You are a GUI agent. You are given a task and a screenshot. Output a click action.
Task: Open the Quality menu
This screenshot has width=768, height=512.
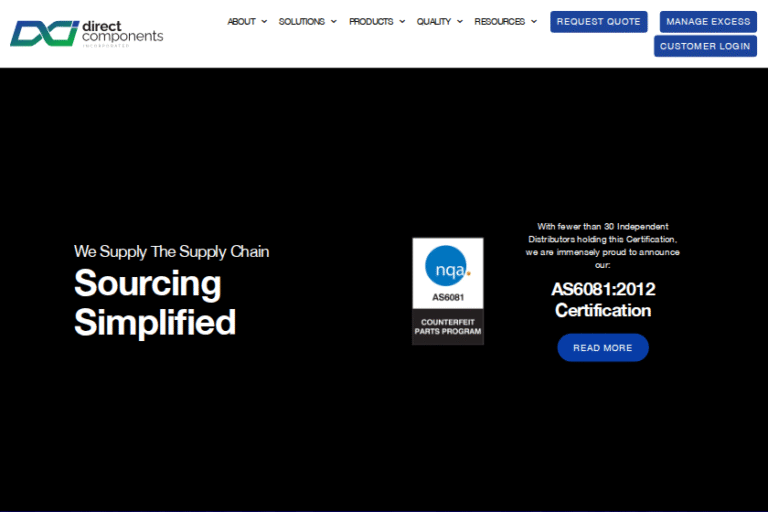[434, 21]
